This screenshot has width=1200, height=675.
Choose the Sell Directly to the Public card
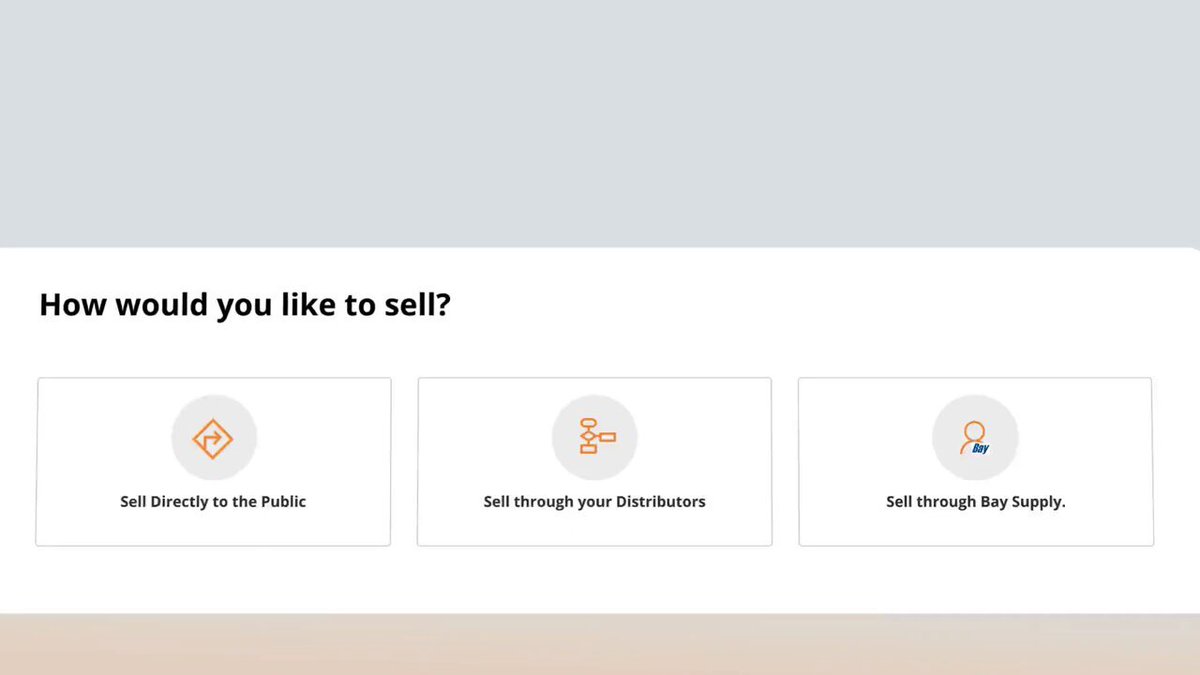[213, 461]
